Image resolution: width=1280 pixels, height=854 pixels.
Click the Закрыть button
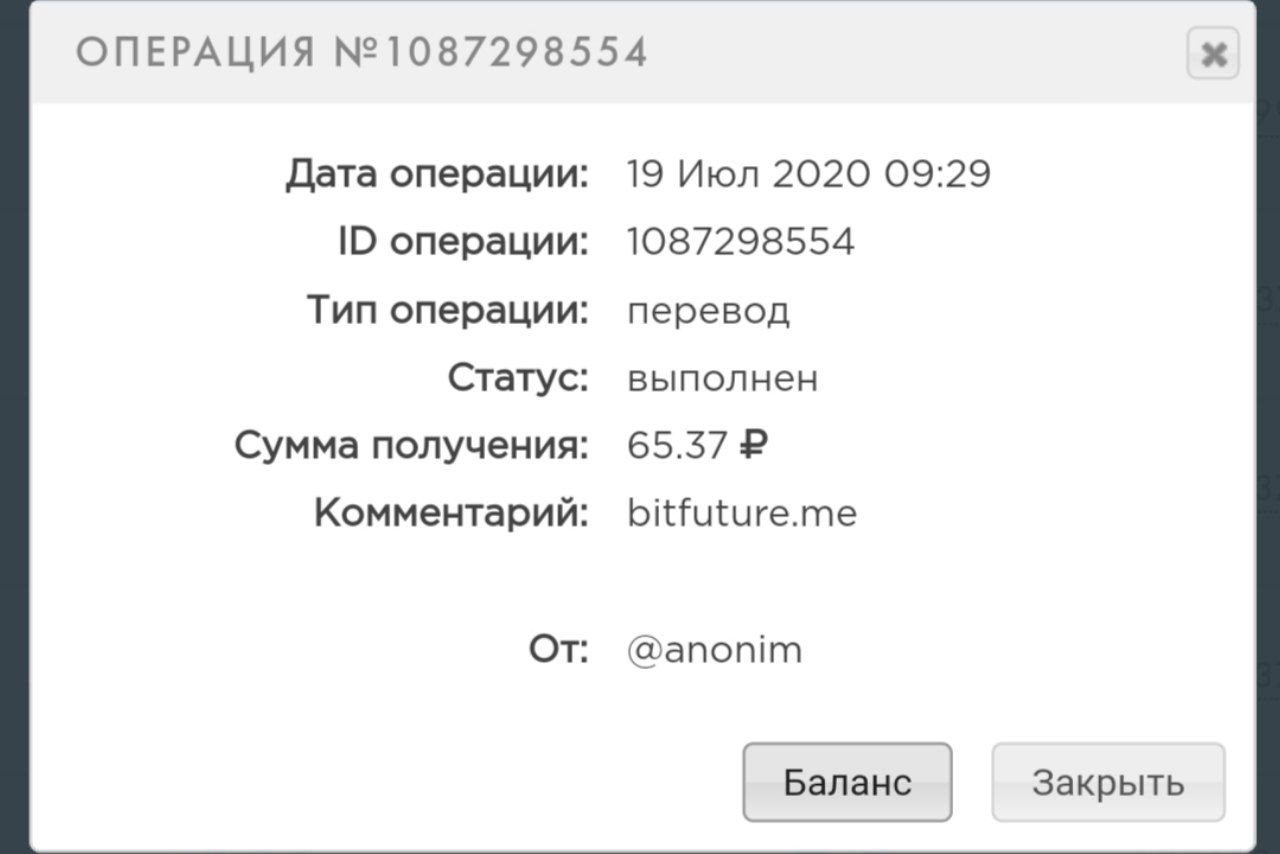1108,782
